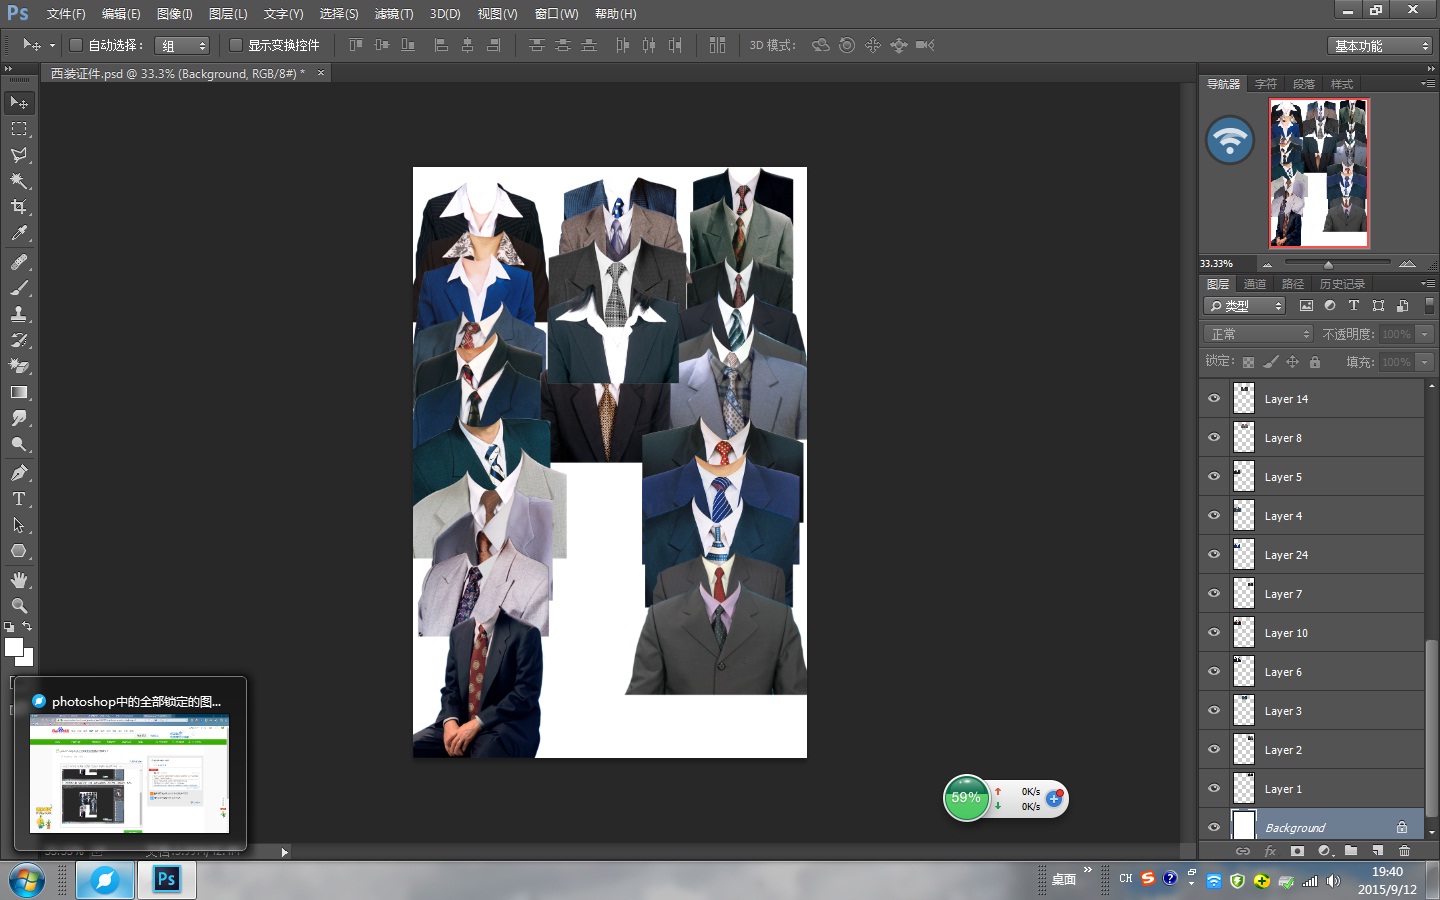The width and height of the screenshot is (1440, 900).
Task: Open the 组 auto-select dropdown
Action: [x=183, y=46]
